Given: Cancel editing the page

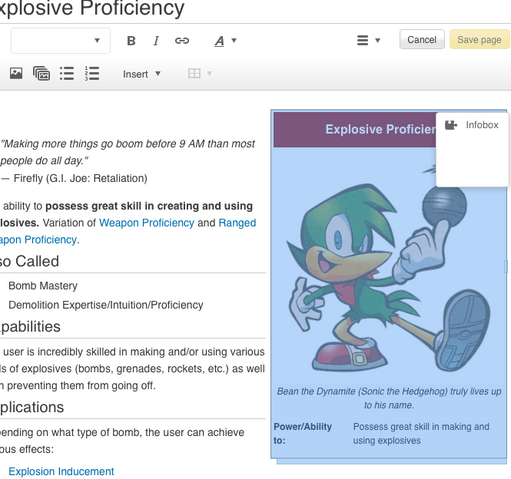Looking at the screenshot, I should tap(422, 39).
